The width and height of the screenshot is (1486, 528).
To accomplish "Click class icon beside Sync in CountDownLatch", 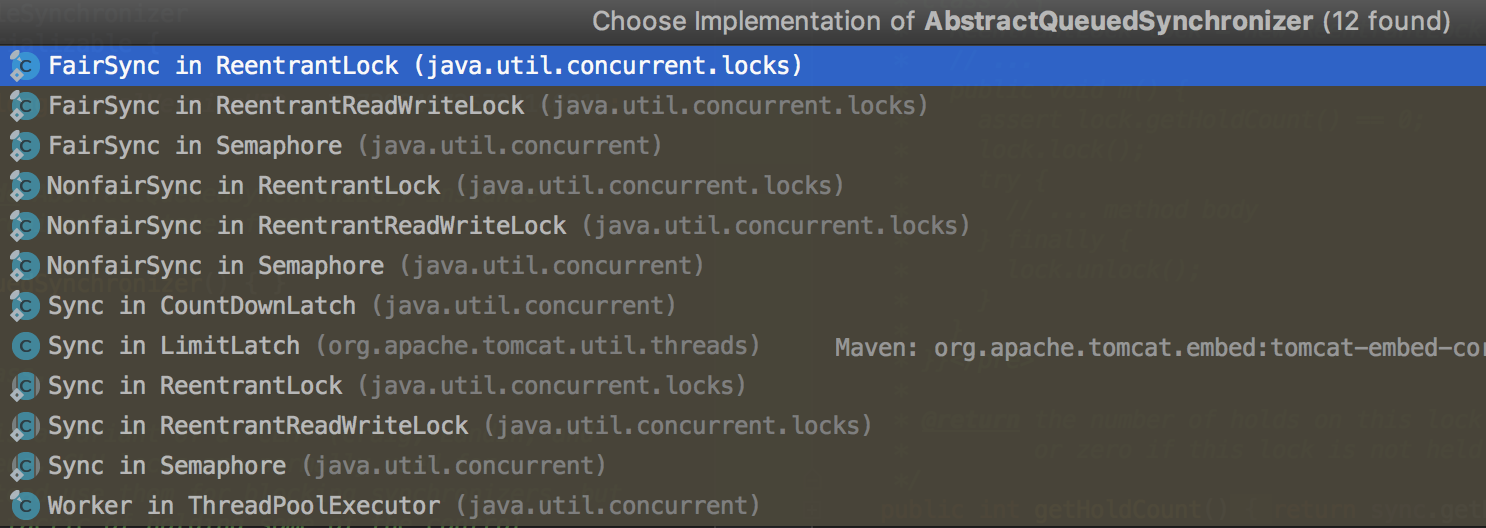I will point(24,306).
